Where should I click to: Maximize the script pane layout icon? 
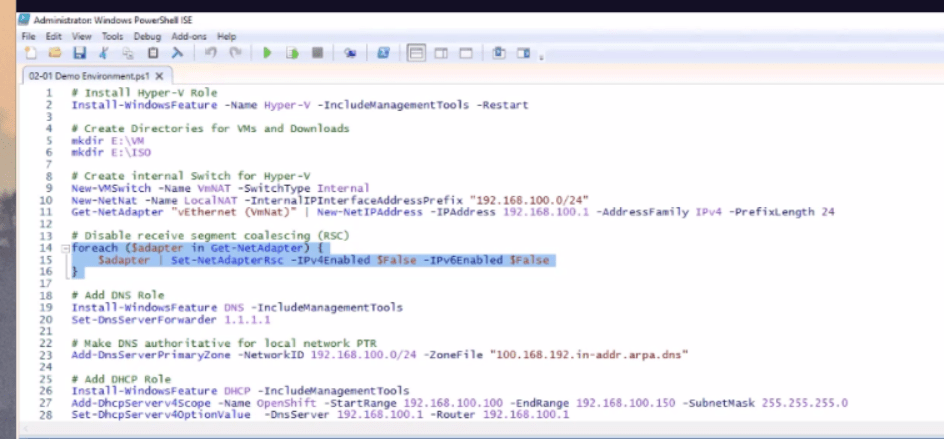[466, 53]
